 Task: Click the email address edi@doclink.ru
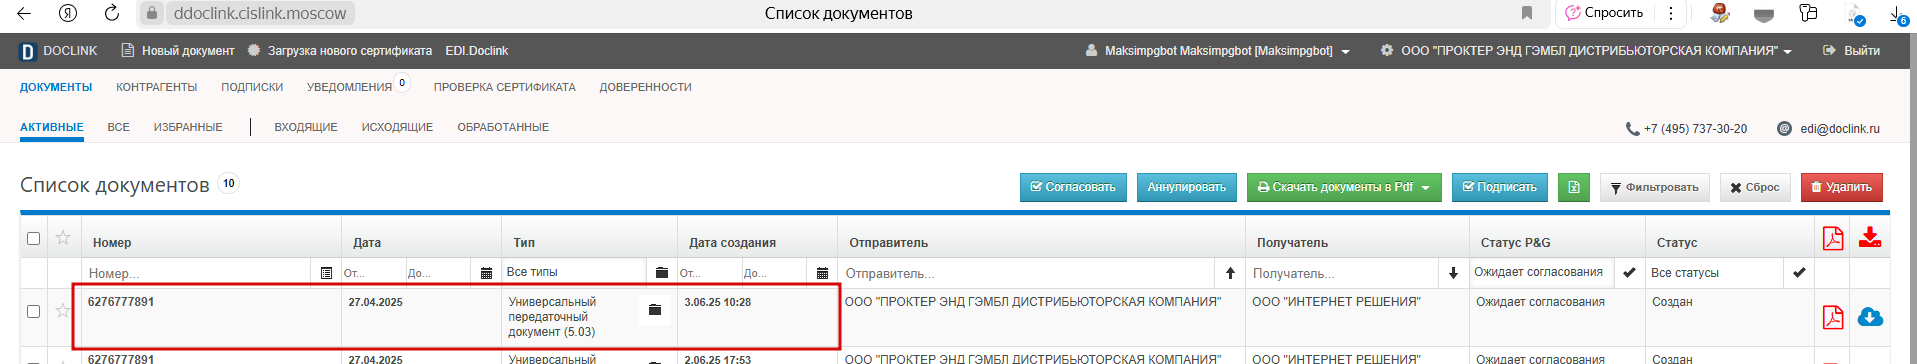1840,129
